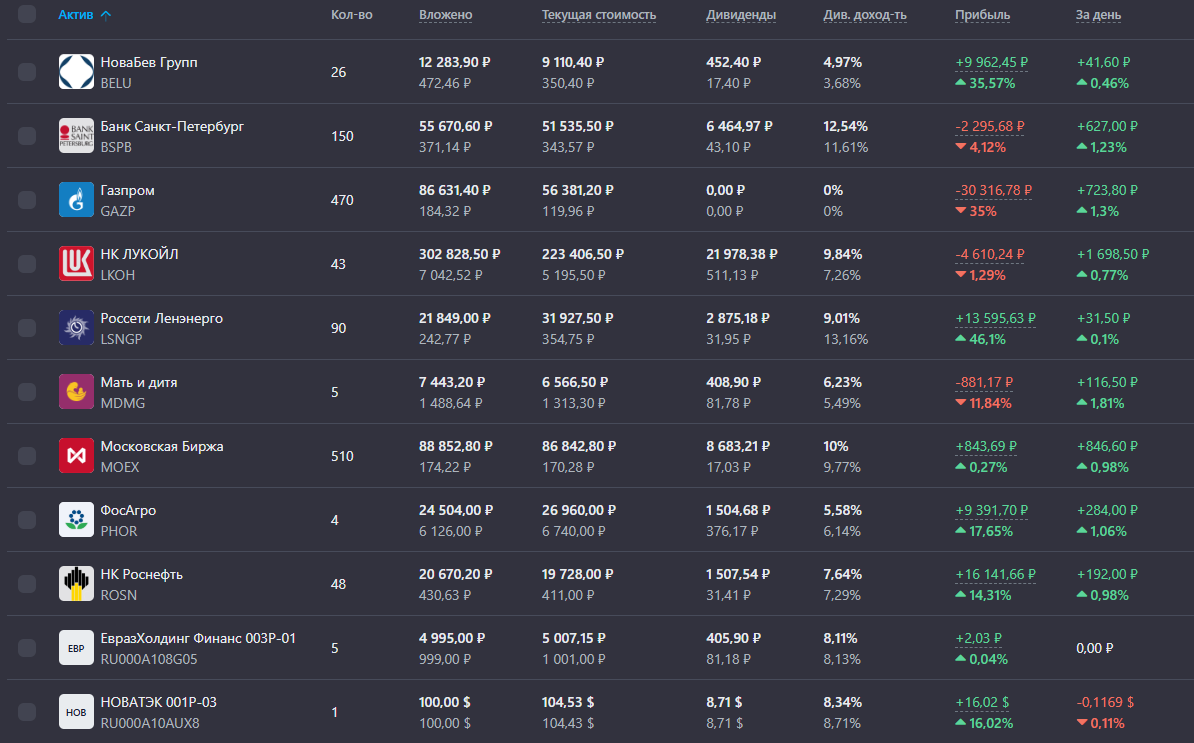Sort by the Кол-во column header

click(352, 14)
